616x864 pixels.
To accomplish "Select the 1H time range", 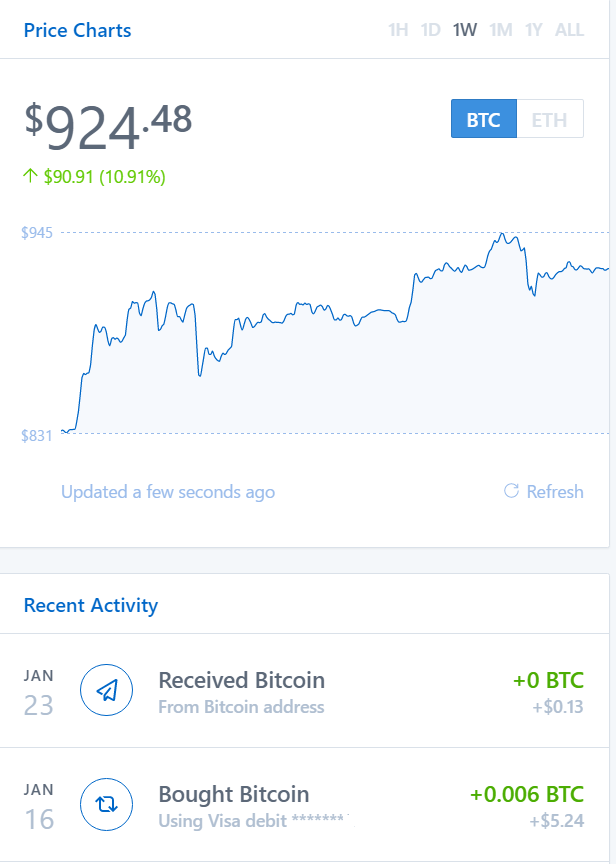I will coord(398,30).
